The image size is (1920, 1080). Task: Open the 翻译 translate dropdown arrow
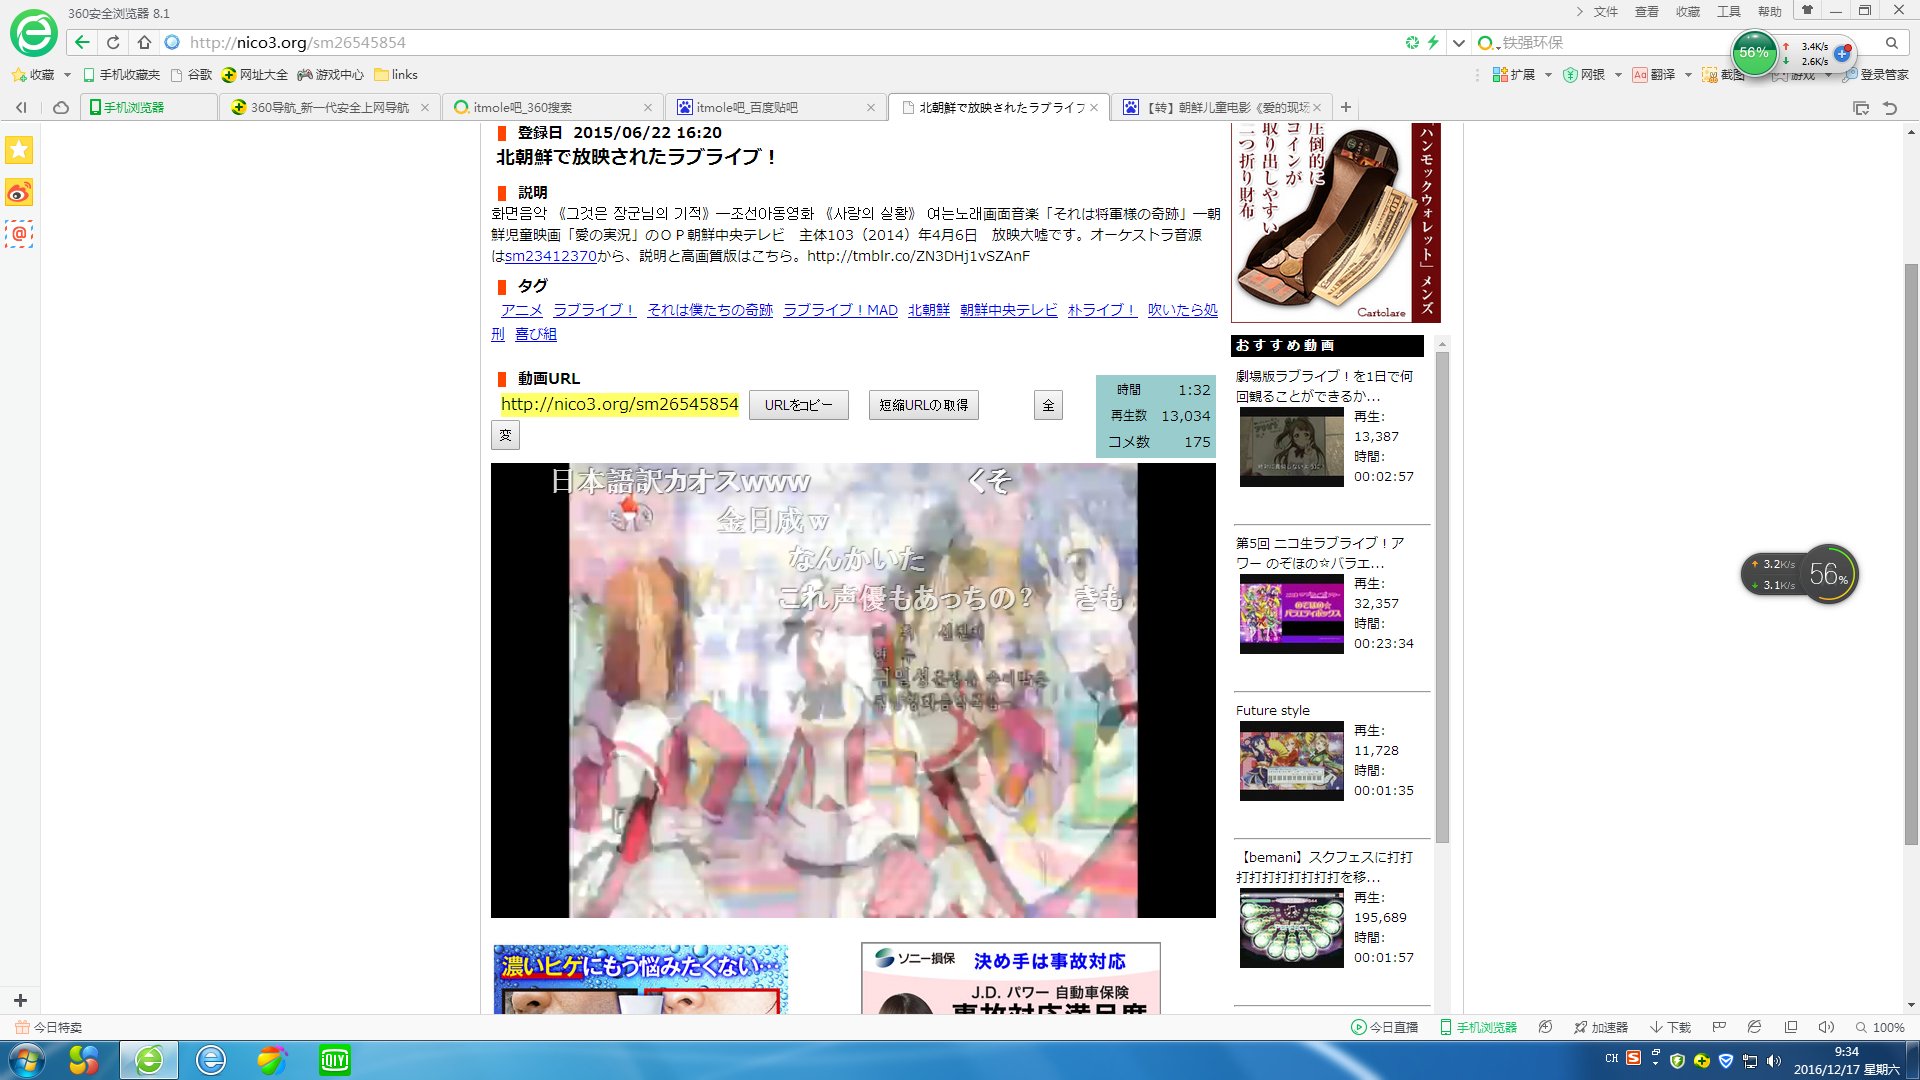pyautogui.click(x=1688, y=75)
